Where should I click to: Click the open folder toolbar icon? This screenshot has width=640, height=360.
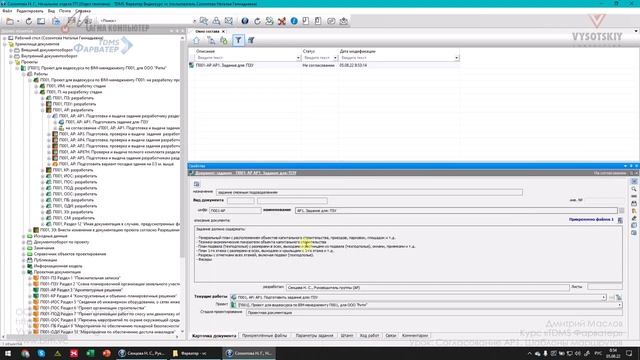pyautogui.click(x=10, y=21)
